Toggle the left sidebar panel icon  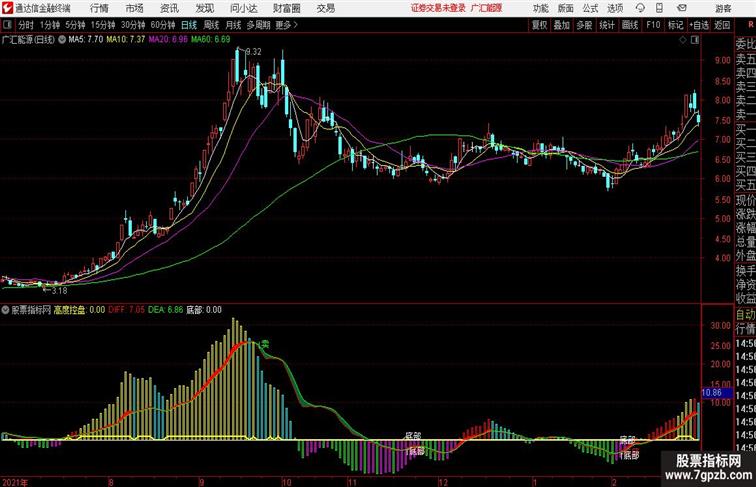pos(7,25)
